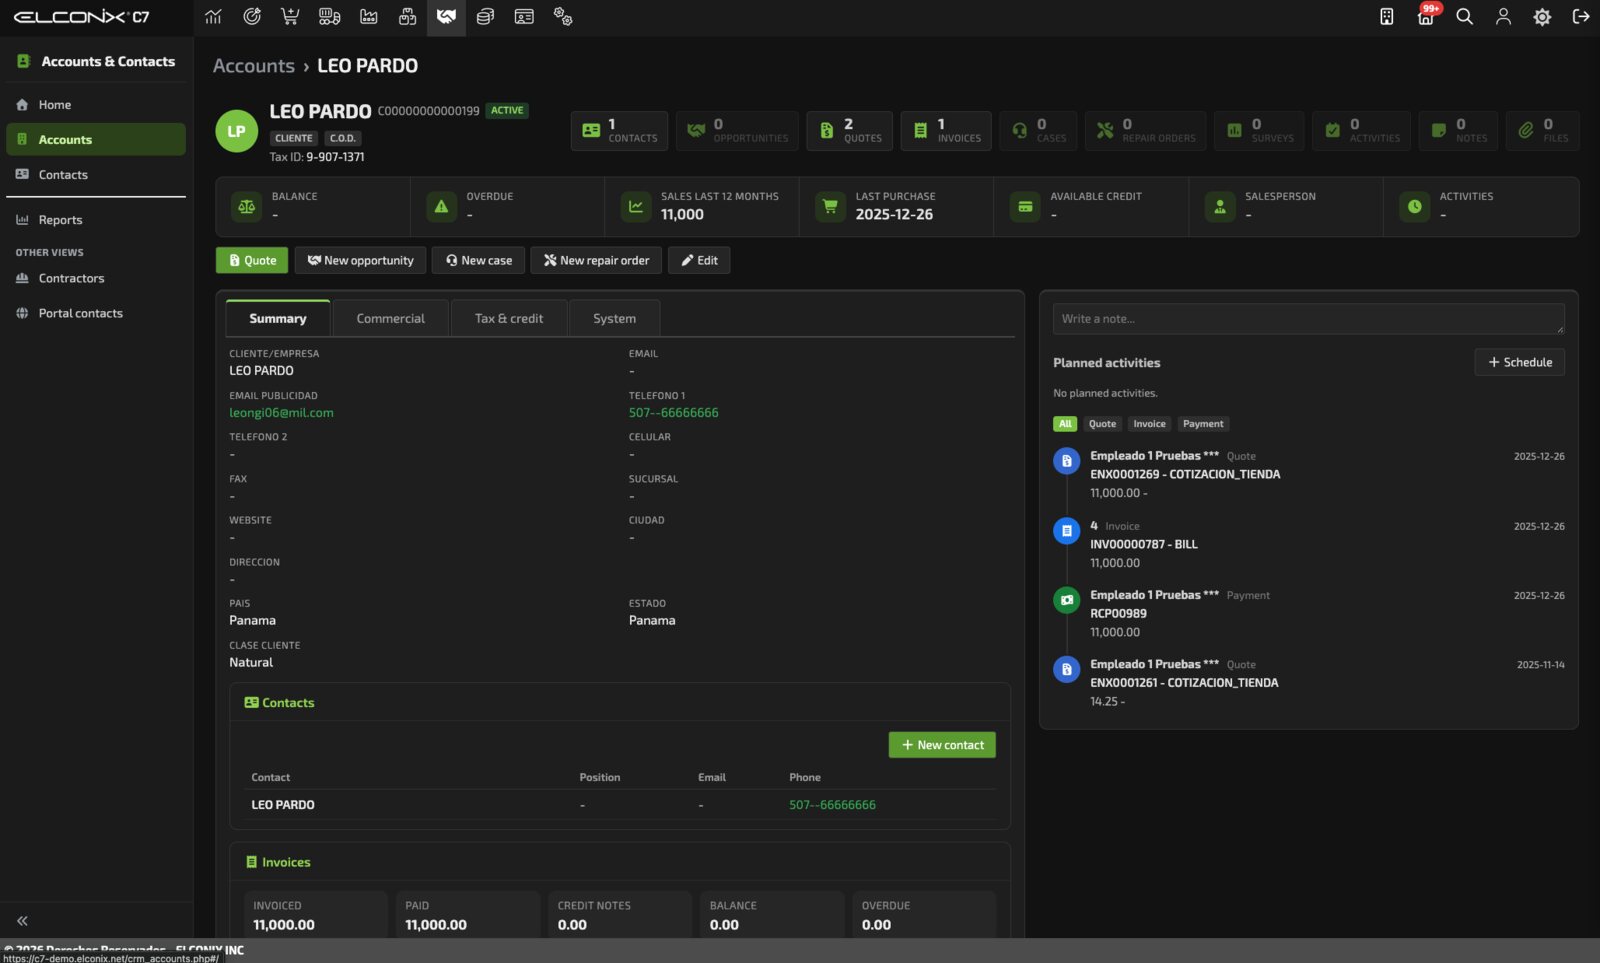This screenshot has height=963, width=1600.
Task: Select the Payment timeline filter
Action: 1203,424
